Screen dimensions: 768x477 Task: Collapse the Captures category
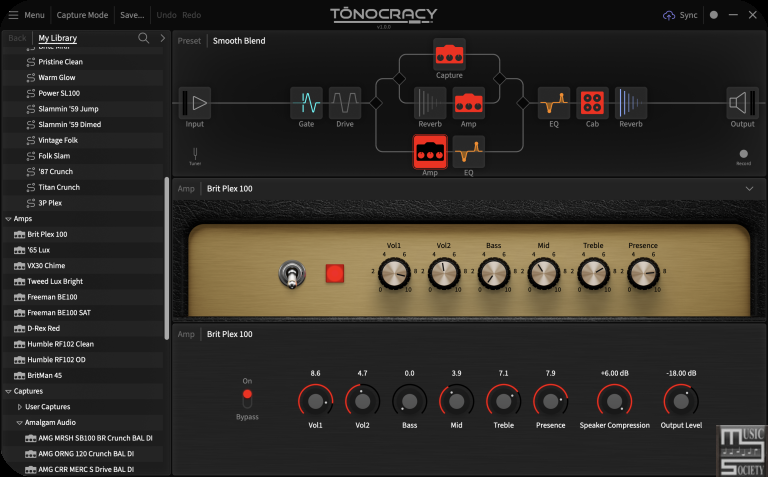8,391
